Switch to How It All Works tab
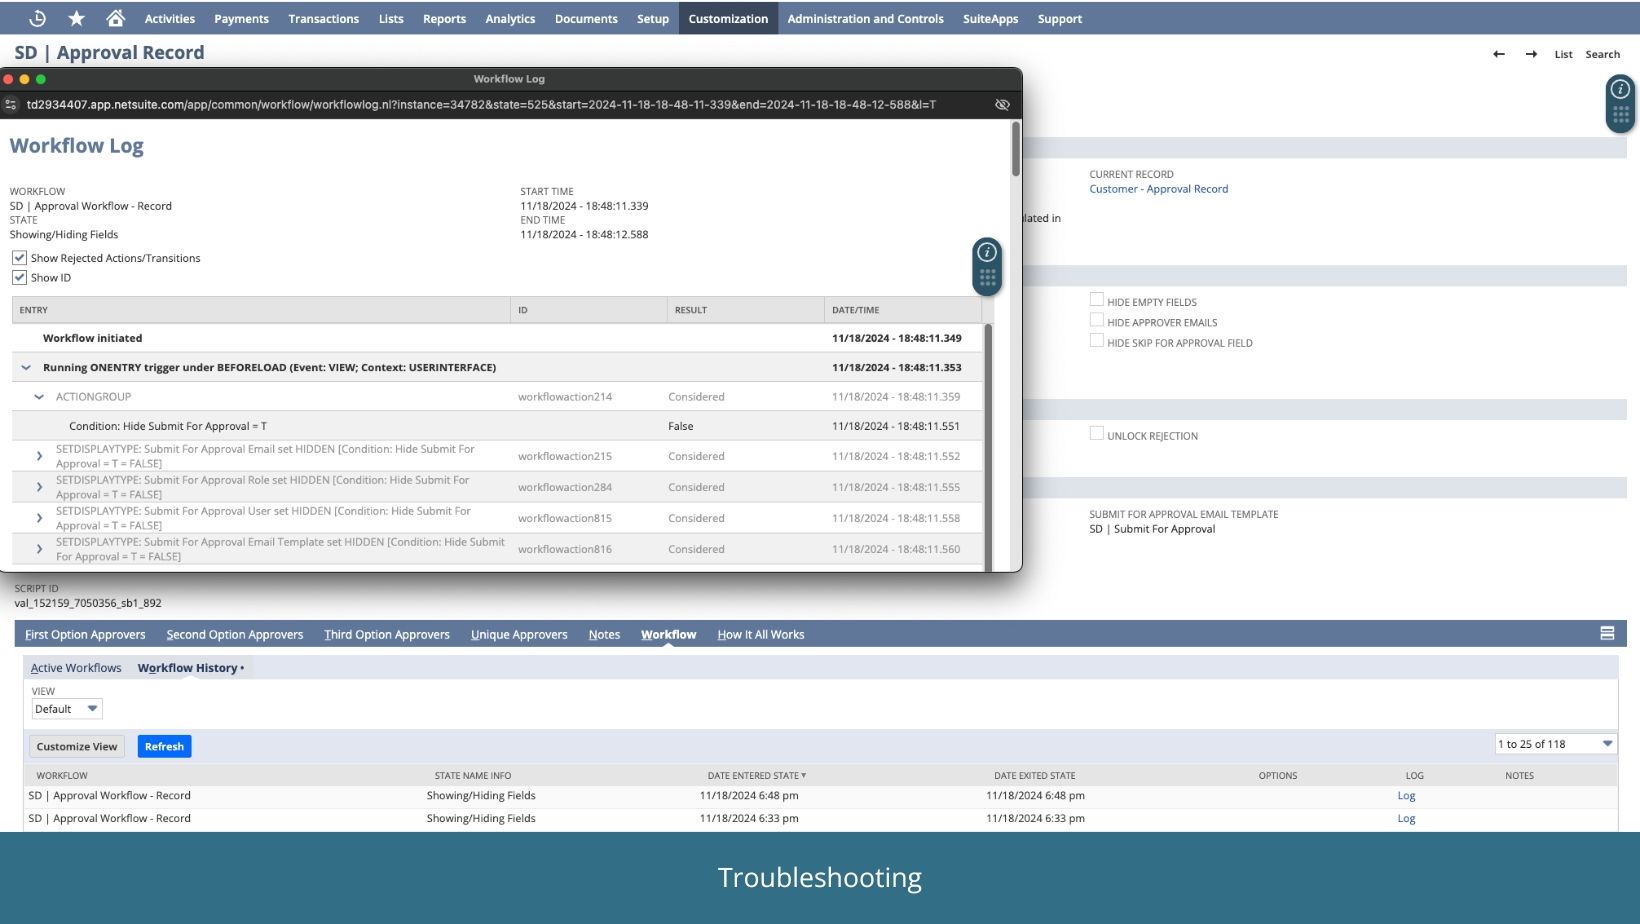Viewport: 1640px width, 924px height. (761, 634)
